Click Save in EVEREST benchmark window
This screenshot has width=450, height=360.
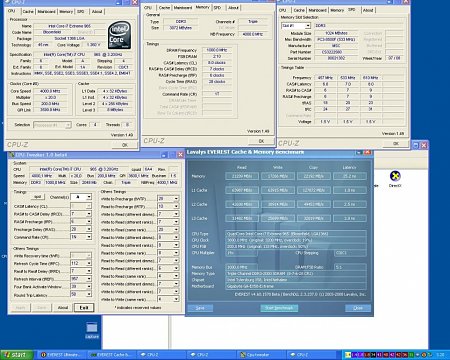point(200,308)
